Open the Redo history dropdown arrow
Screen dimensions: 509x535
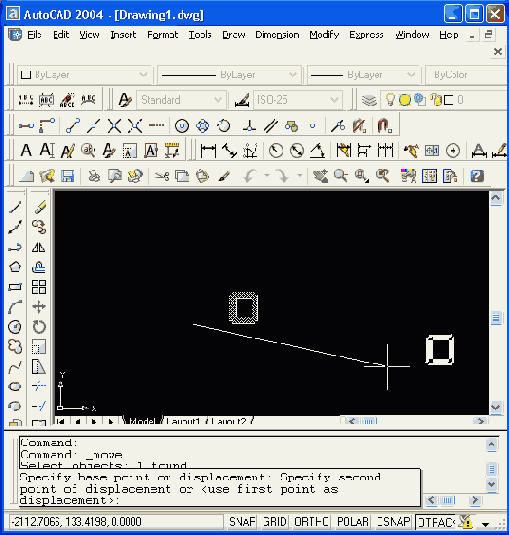pyautogui.click(x=300, y=176)
